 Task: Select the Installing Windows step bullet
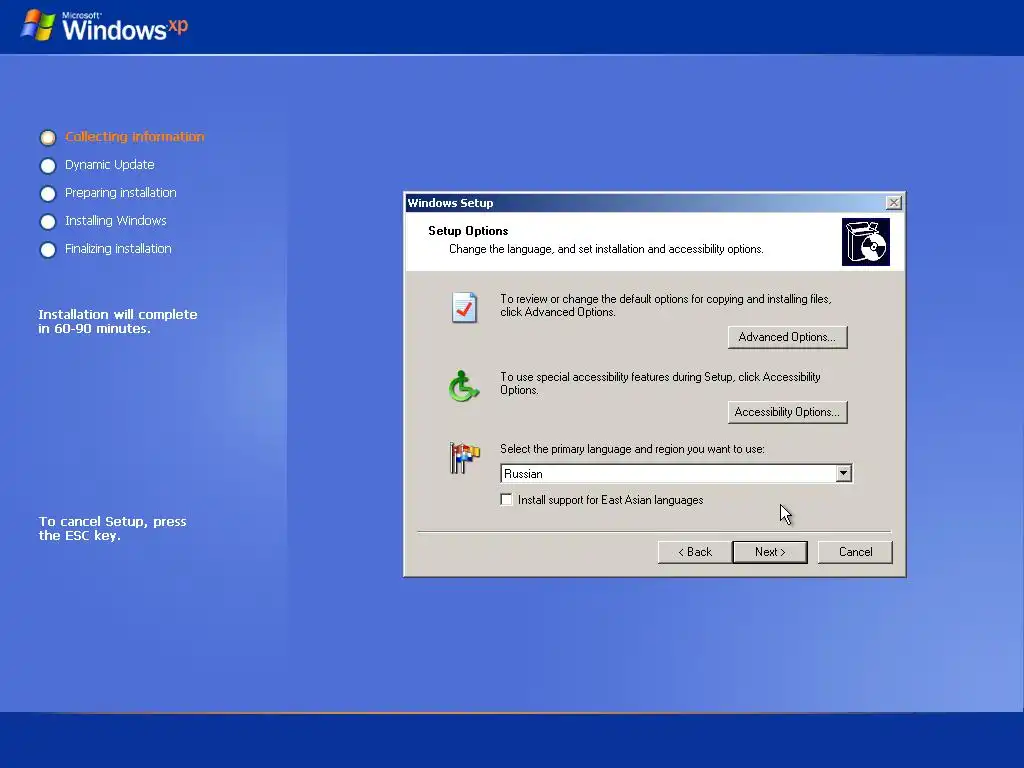pyautogui.click(x=48, y=221)
